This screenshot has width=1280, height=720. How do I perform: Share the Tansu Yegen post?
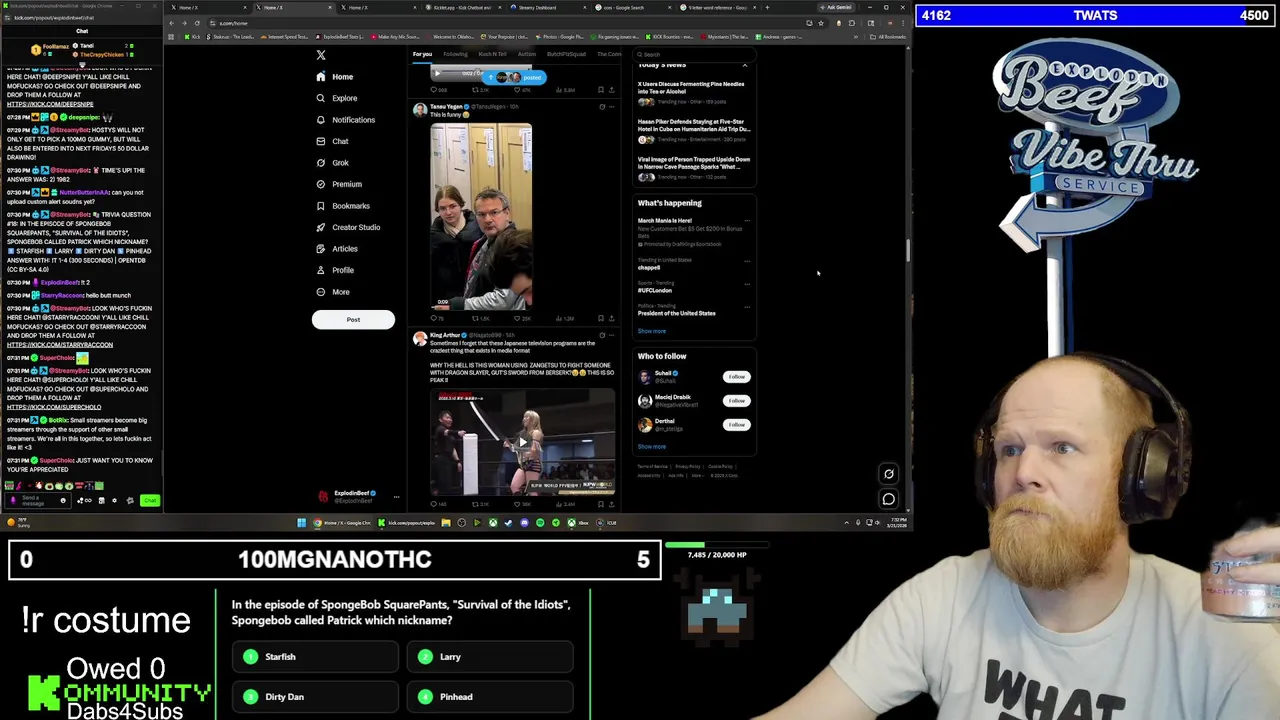point(611,318)
